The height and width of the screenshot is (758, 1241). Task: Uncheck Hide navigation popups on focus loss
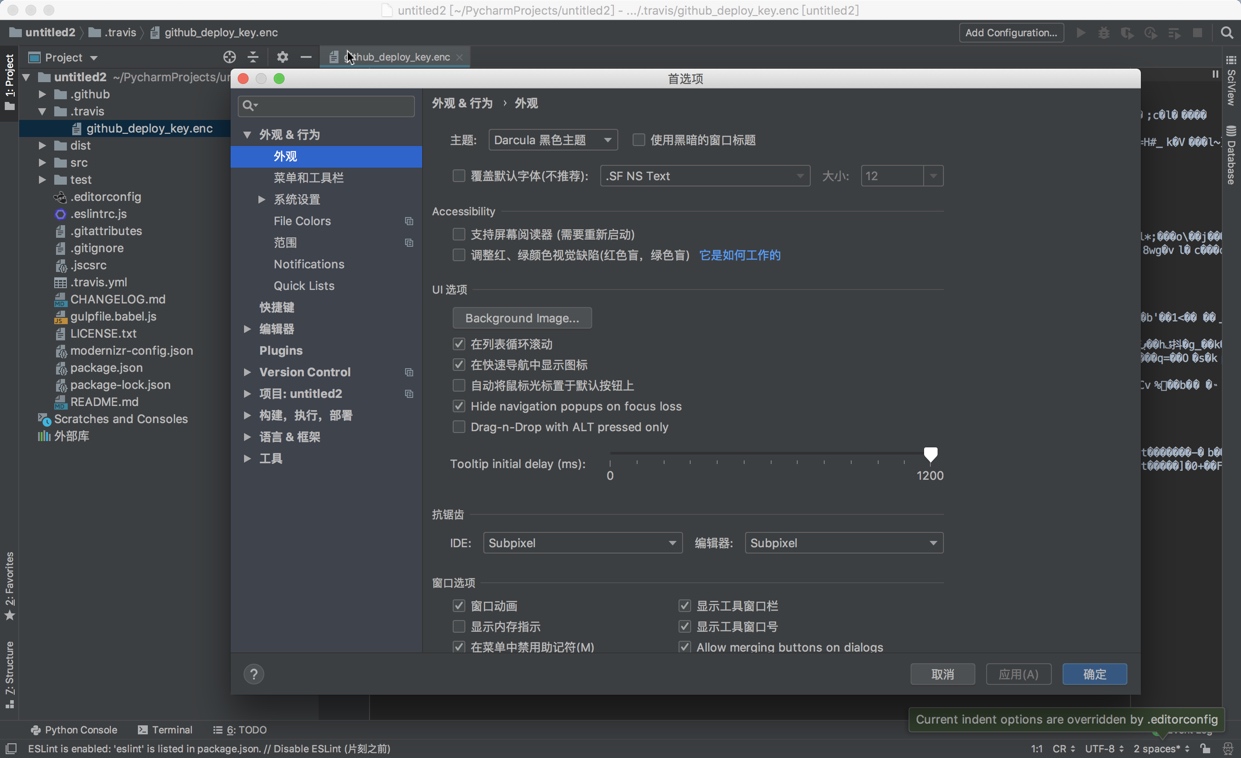pos(459,406)
